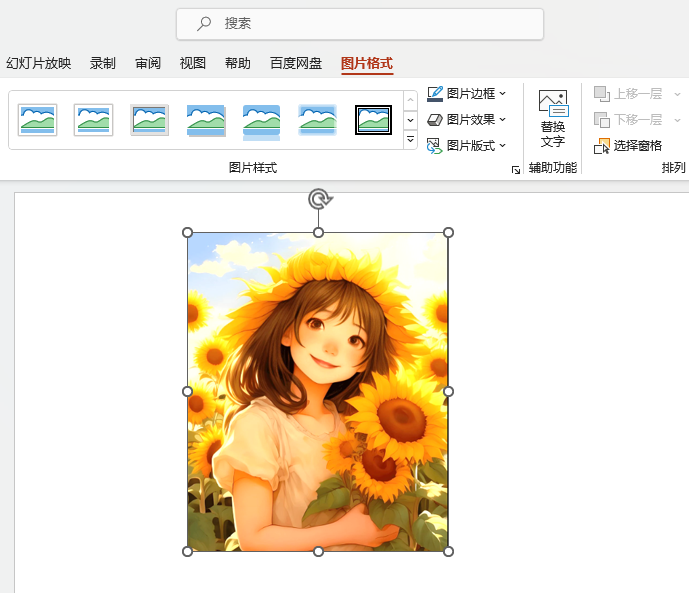The height and width of the screenshot is (593, 689).
Task: Switch to the 视图 tab
Action: point(192,63)
